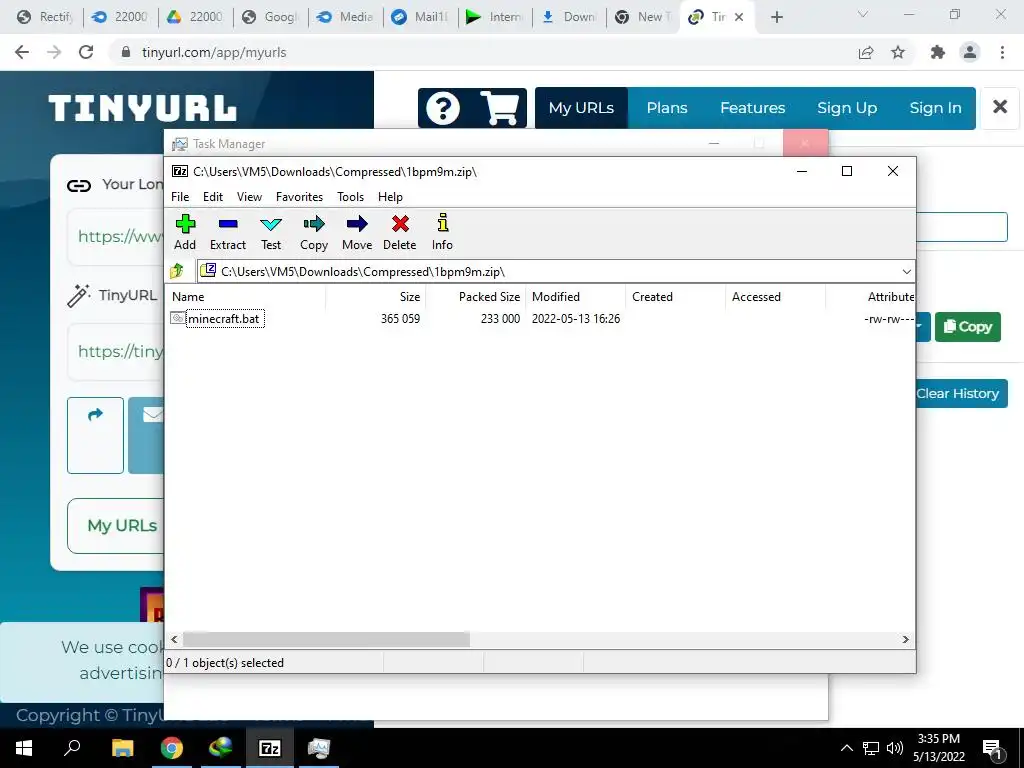Click the TinyURL logo
Image resolution: width=1024 pixels, height=768 pixels.
pos(142,108)
